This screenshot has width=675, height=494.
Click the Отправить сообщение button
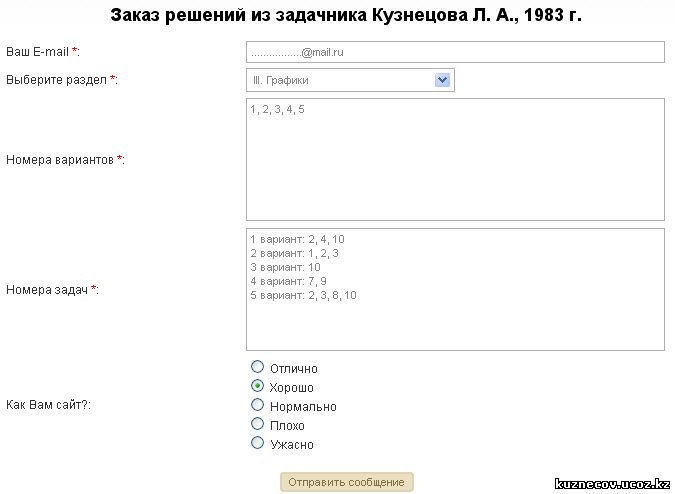click(x=347, y=482)
